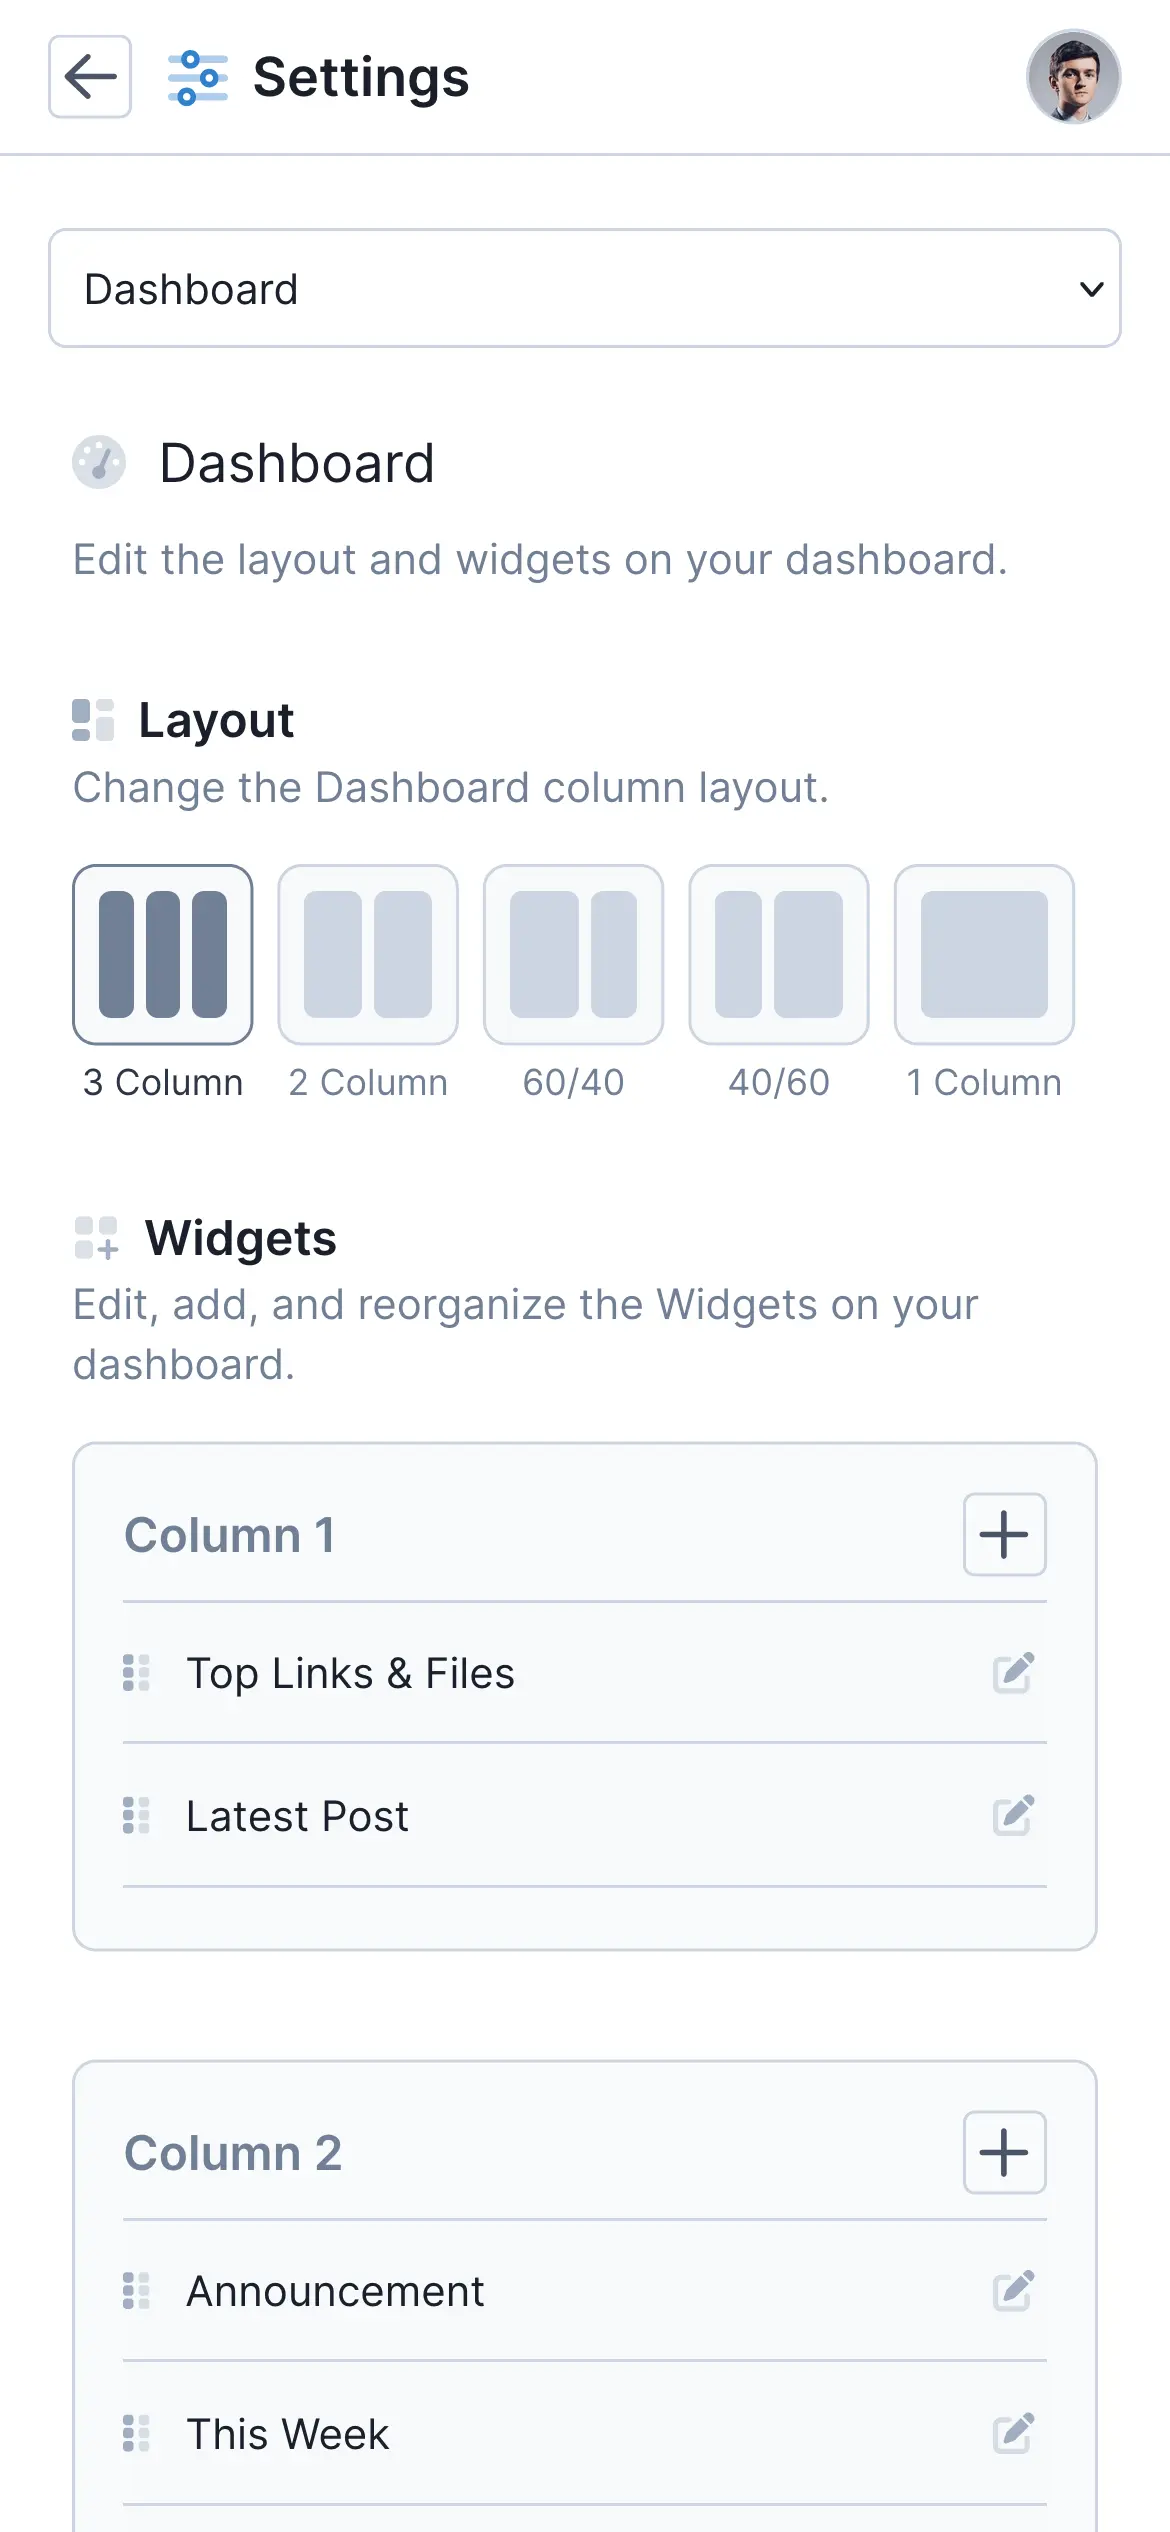Choose the 2 Column layout

[368, 955]
